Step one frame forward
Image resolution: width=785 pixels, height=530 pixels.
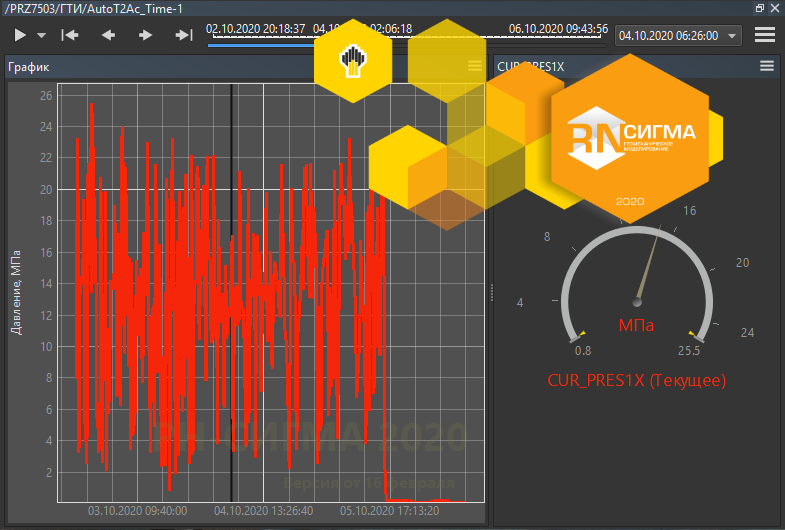pos(146,35)
